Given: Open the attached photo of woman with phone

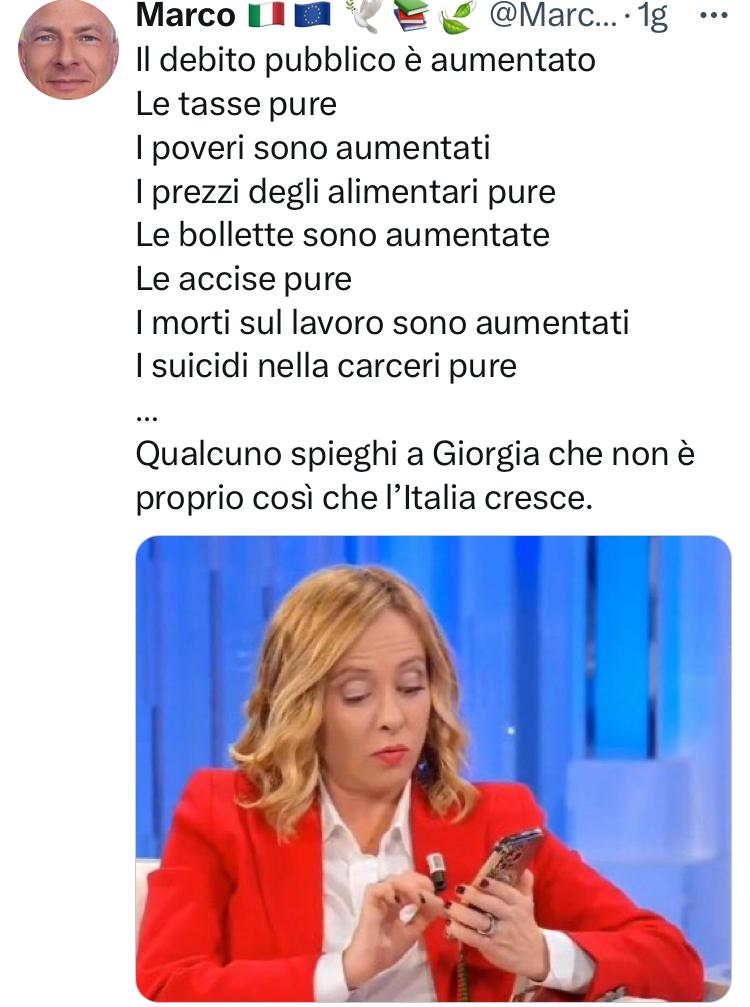Looking at the screenshot, I should [x=433, y=769].
